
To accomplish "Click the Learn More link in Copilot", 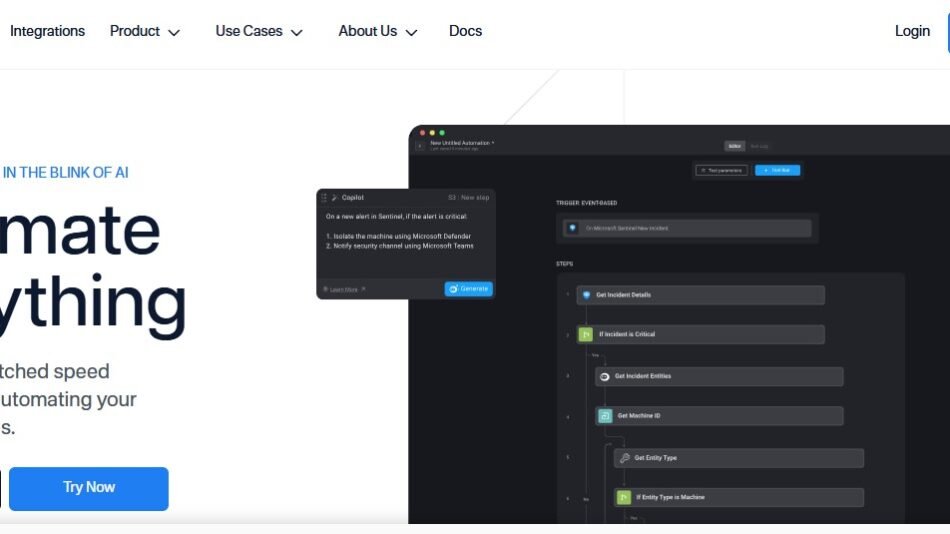I will (x=344, y=289).
